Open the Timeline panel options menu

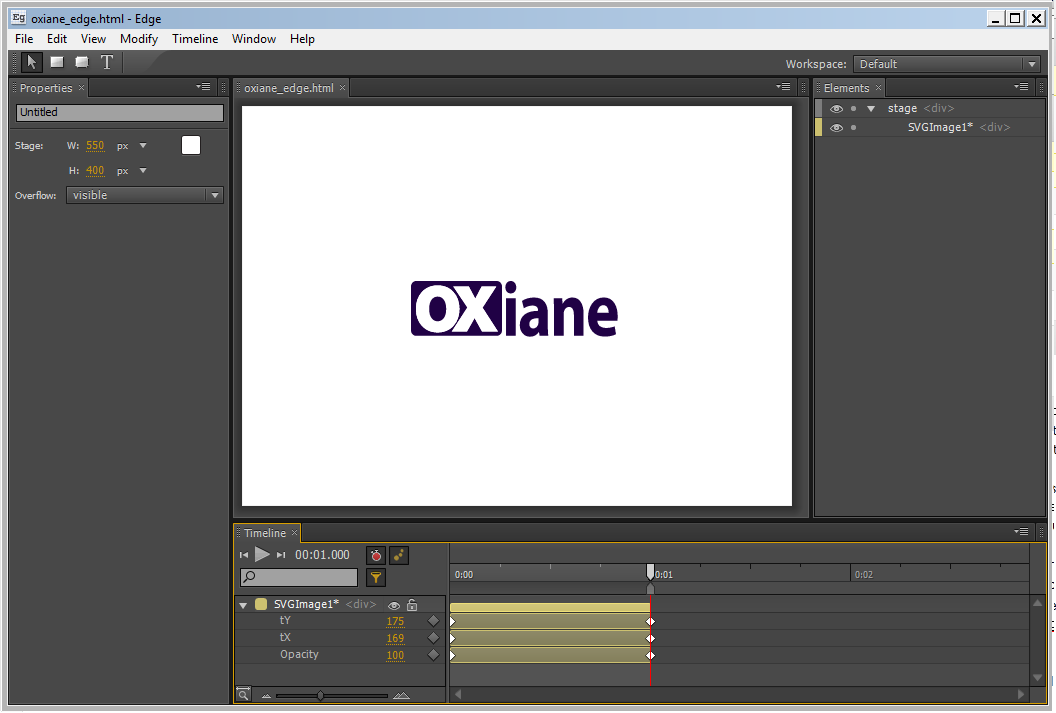point(1021,532)
